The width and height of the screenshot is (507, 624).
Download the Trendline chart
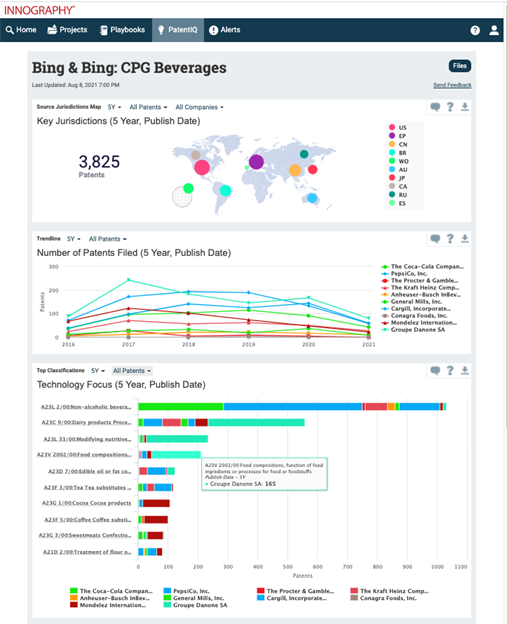(x=464, y=238)
